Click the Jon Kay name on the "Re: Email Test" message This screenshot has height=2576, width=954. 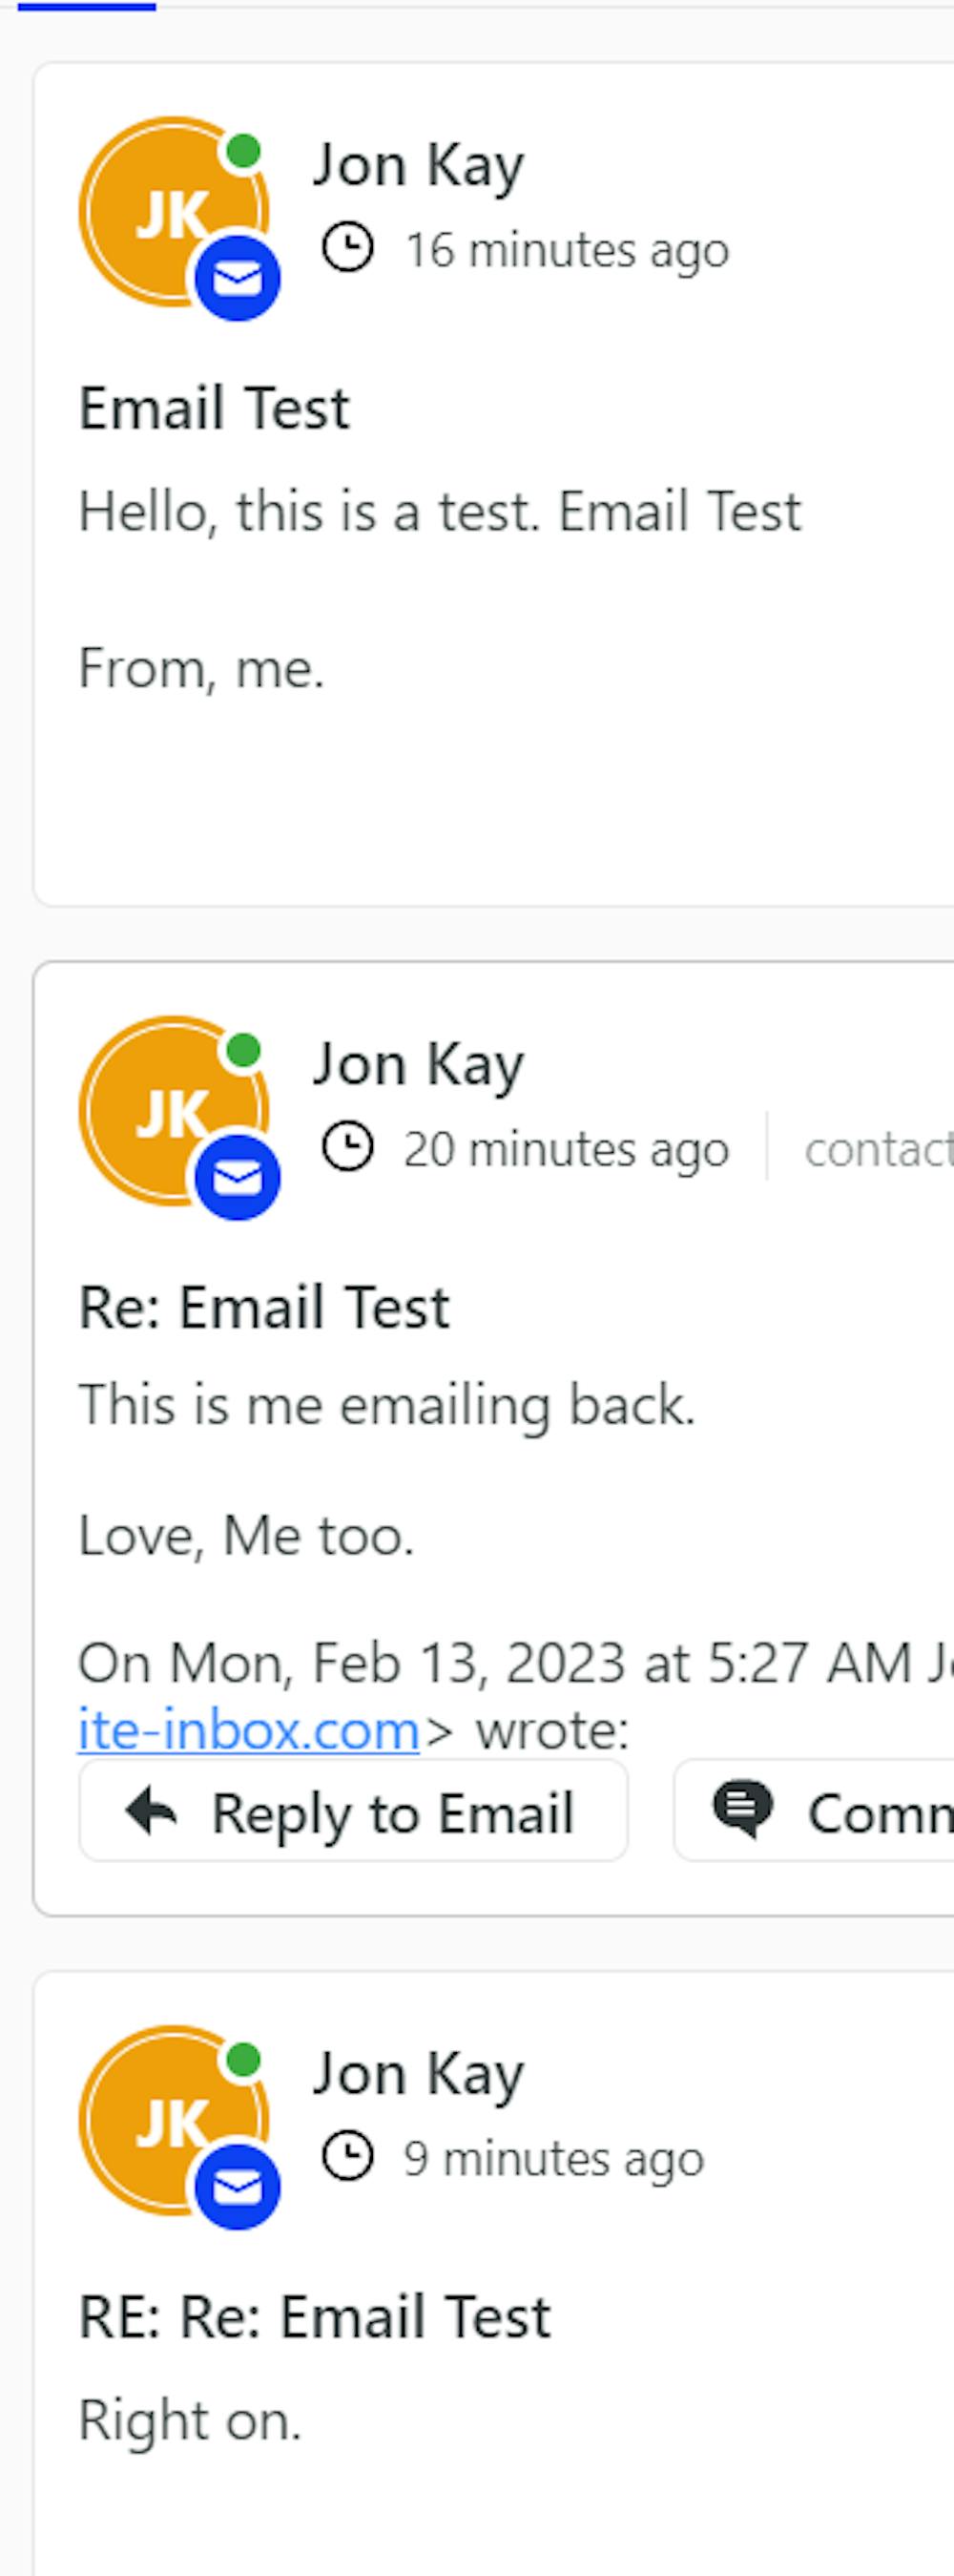418,1064
